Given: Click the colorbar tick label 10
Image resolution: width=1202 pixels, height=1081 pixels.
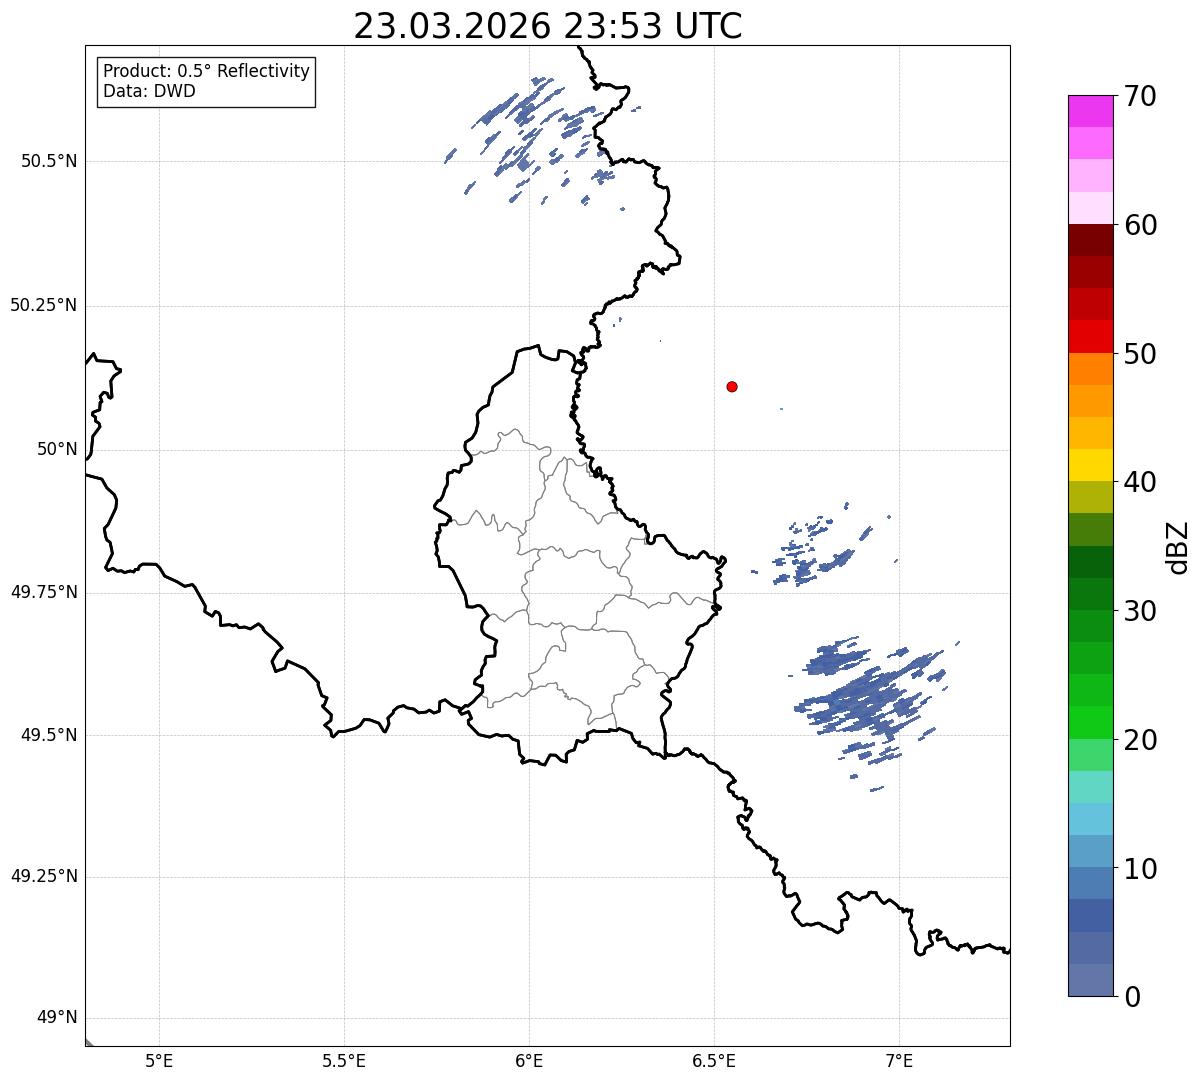Looking at the screenshot, I should coord(1141,869).
